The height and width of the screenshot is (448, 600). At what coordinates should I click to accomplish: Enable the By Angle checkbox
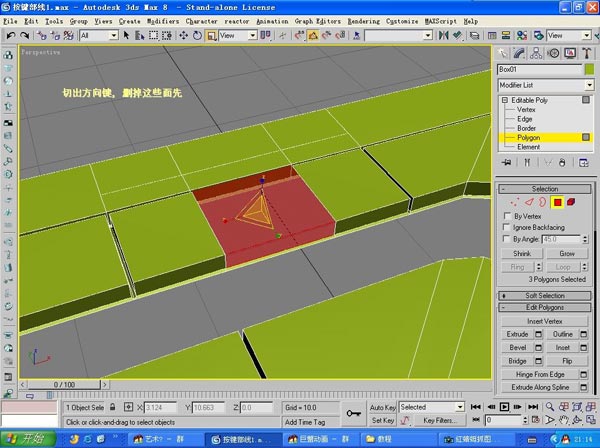pyautogui.click(x=507, y=239)
